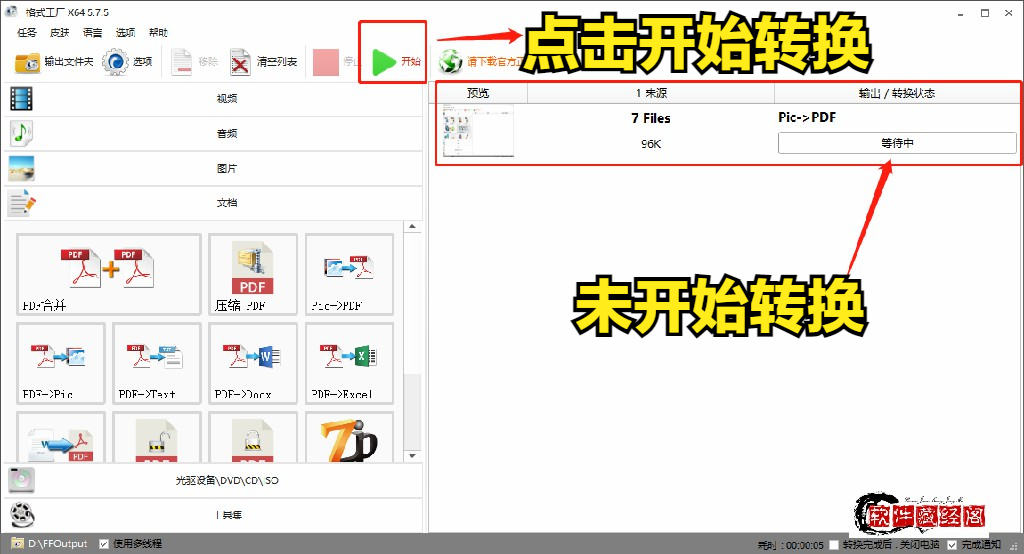Image resolution: width=1024 pixels, height=554 pixels.
Task: Select the 压缩 PDF compress tool
Action: tap(253, 274)
